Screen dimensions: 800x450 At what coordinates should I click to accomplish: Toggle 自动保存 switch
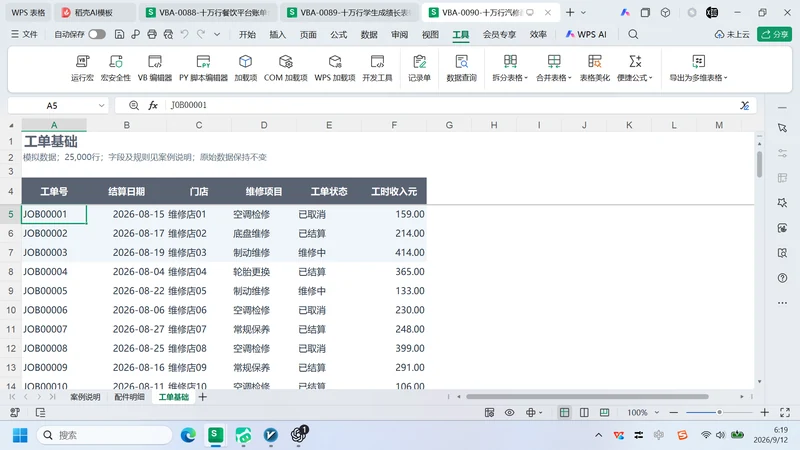pyautogui.click(x=97, y=34)
